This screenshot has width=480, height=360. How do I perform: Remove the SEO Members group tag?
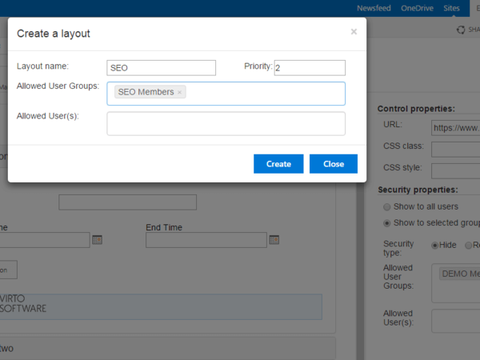[179, 92]
